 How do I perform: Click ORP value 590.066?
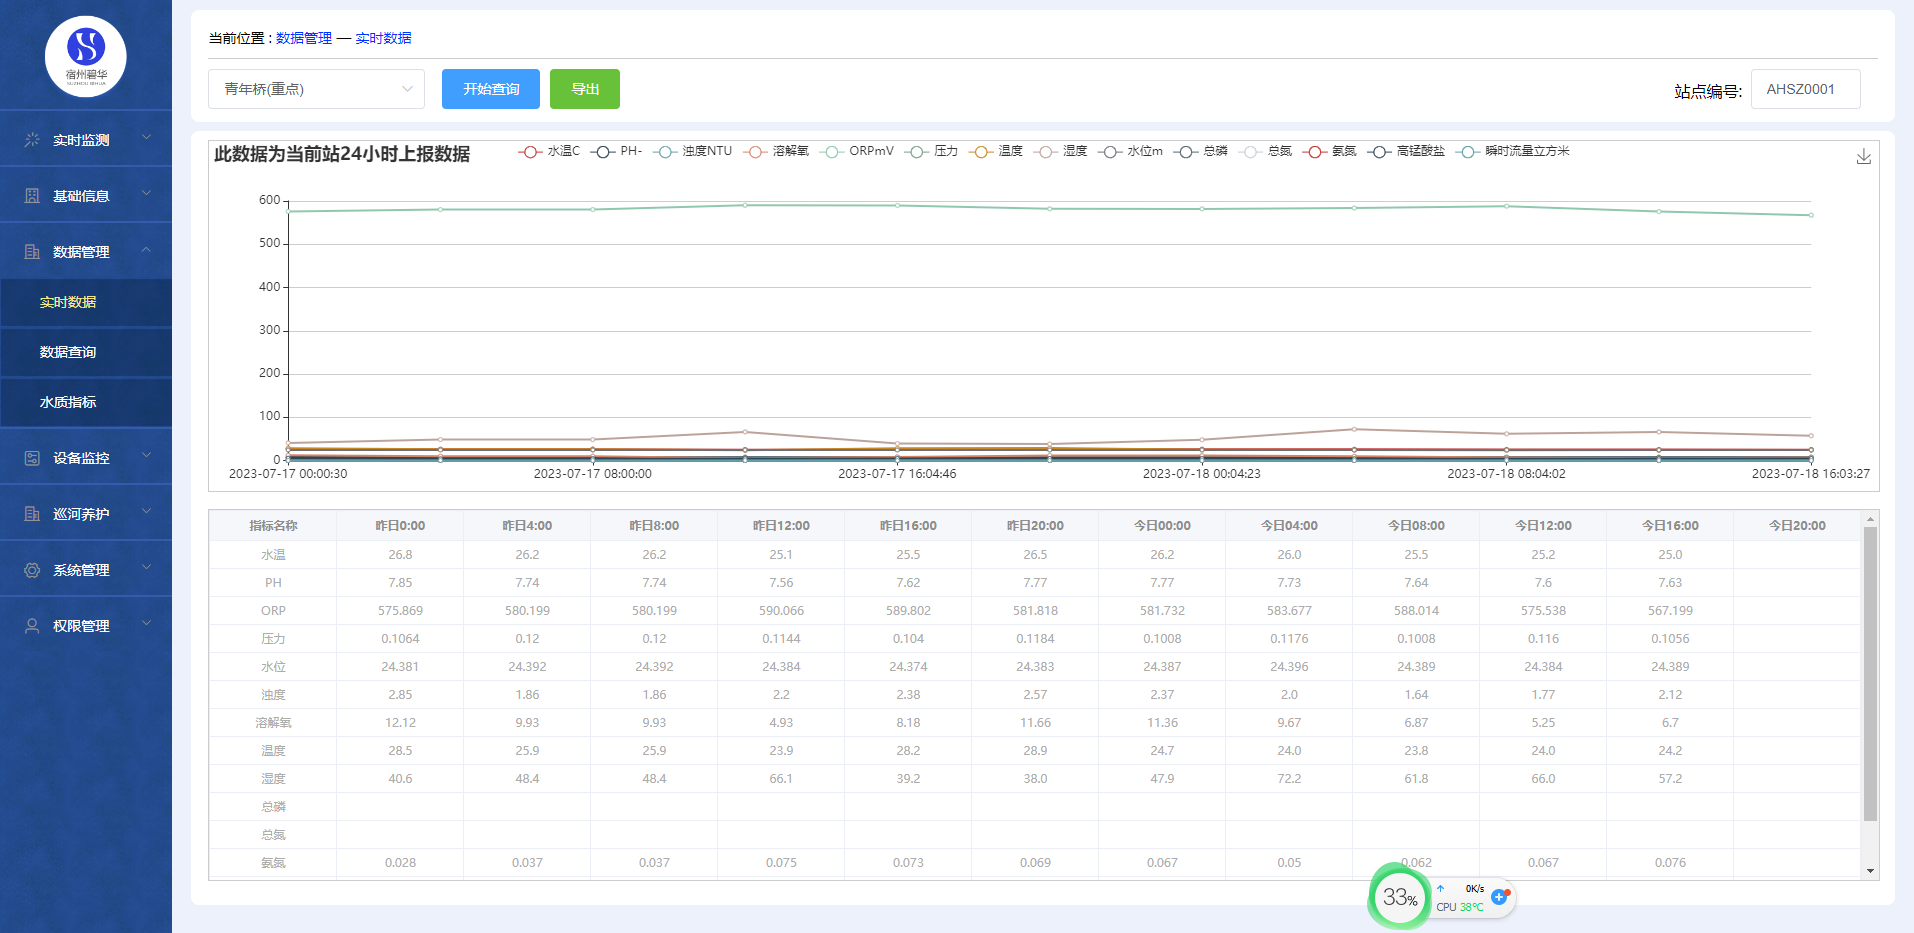point(781,611)
